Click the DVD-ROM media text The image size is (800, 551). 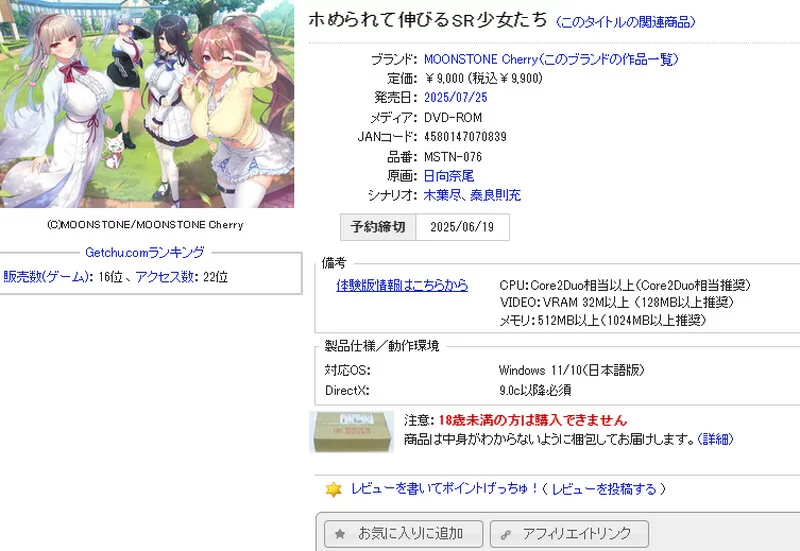(x=453, y=117)
